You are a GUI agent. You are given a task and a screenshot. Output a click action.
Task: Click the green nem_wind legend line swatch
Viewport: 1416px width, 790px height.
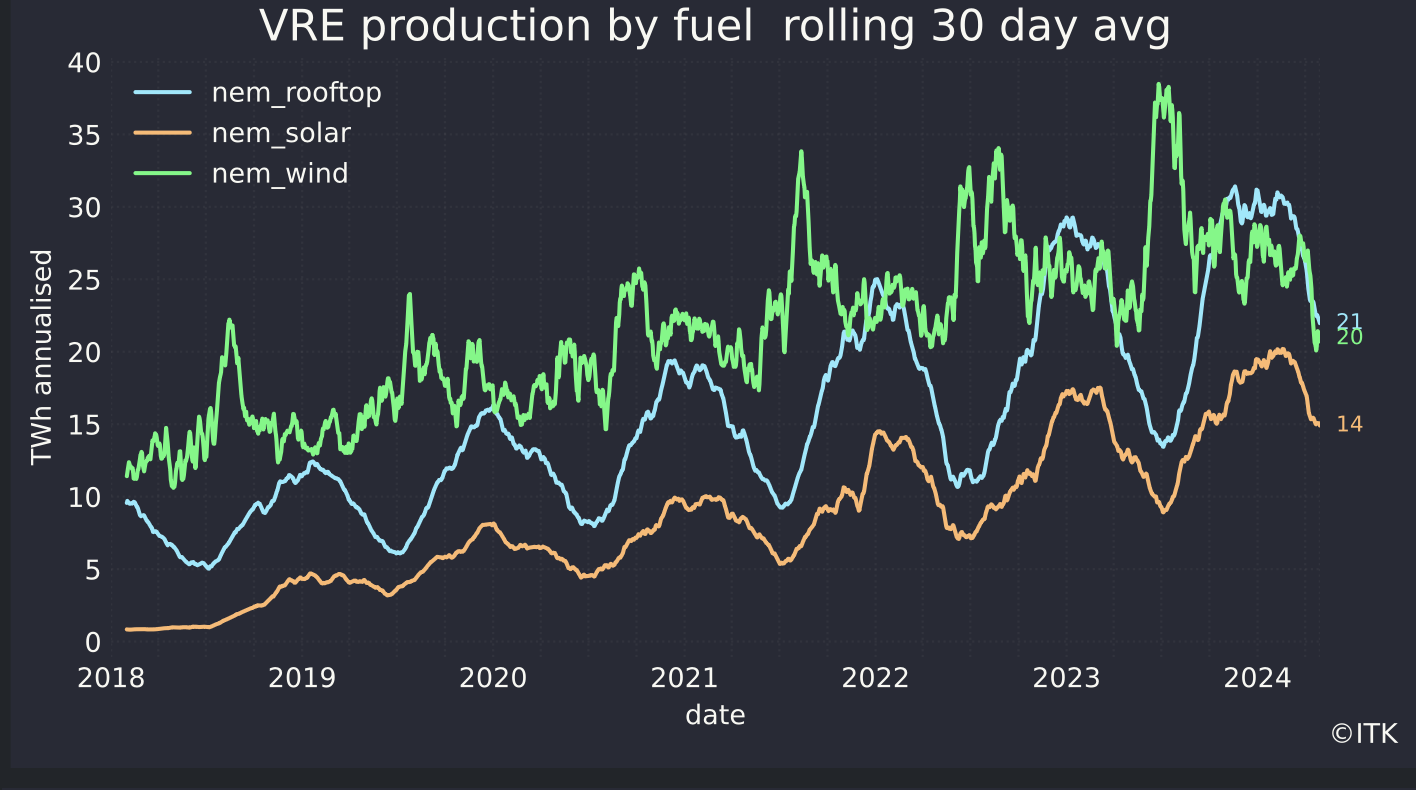click(x=162, y=173)
